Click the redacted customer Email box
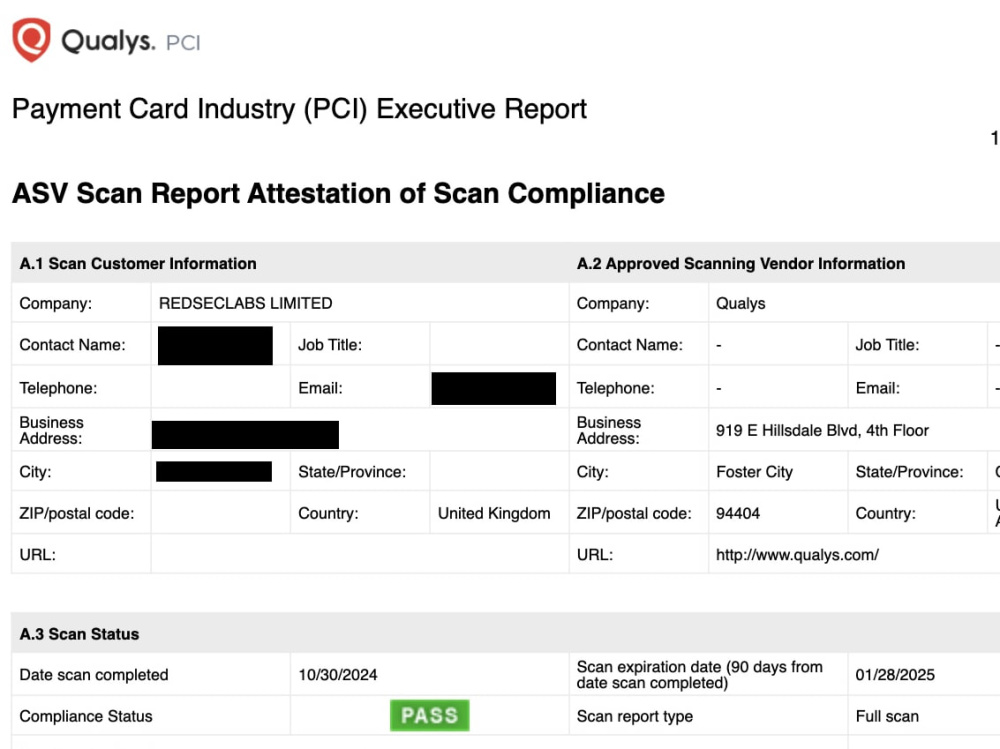This screenshot has height=749, width=1000. [494, 389]
